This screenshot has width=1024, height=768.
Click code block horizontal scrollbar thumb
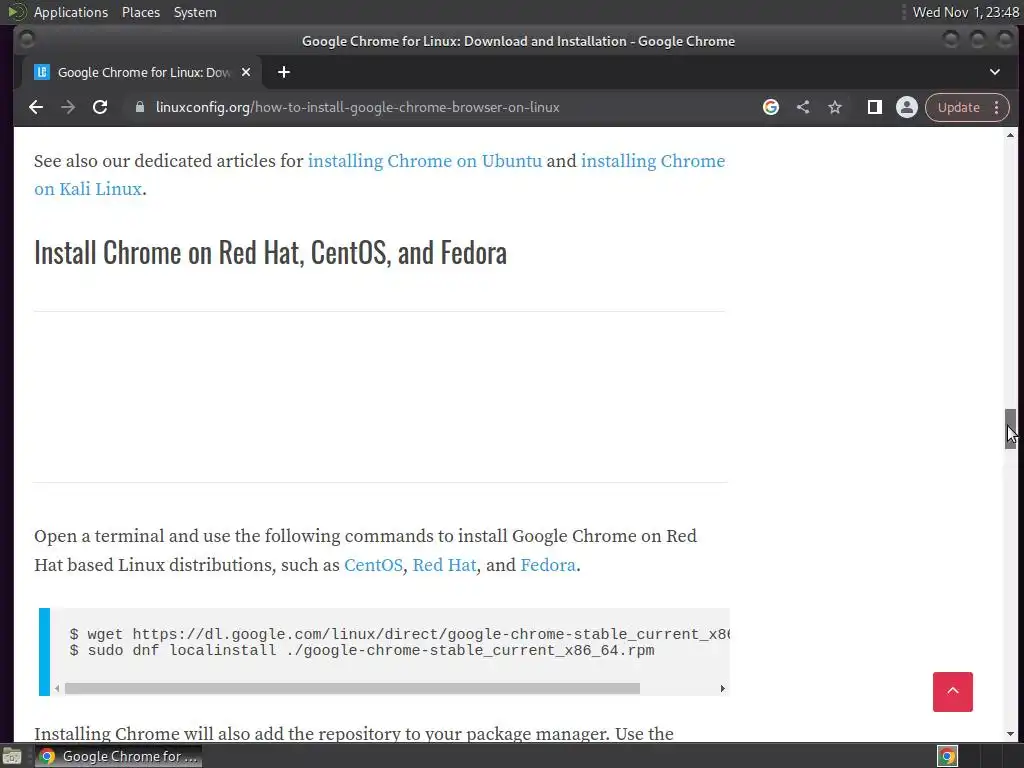352,688
